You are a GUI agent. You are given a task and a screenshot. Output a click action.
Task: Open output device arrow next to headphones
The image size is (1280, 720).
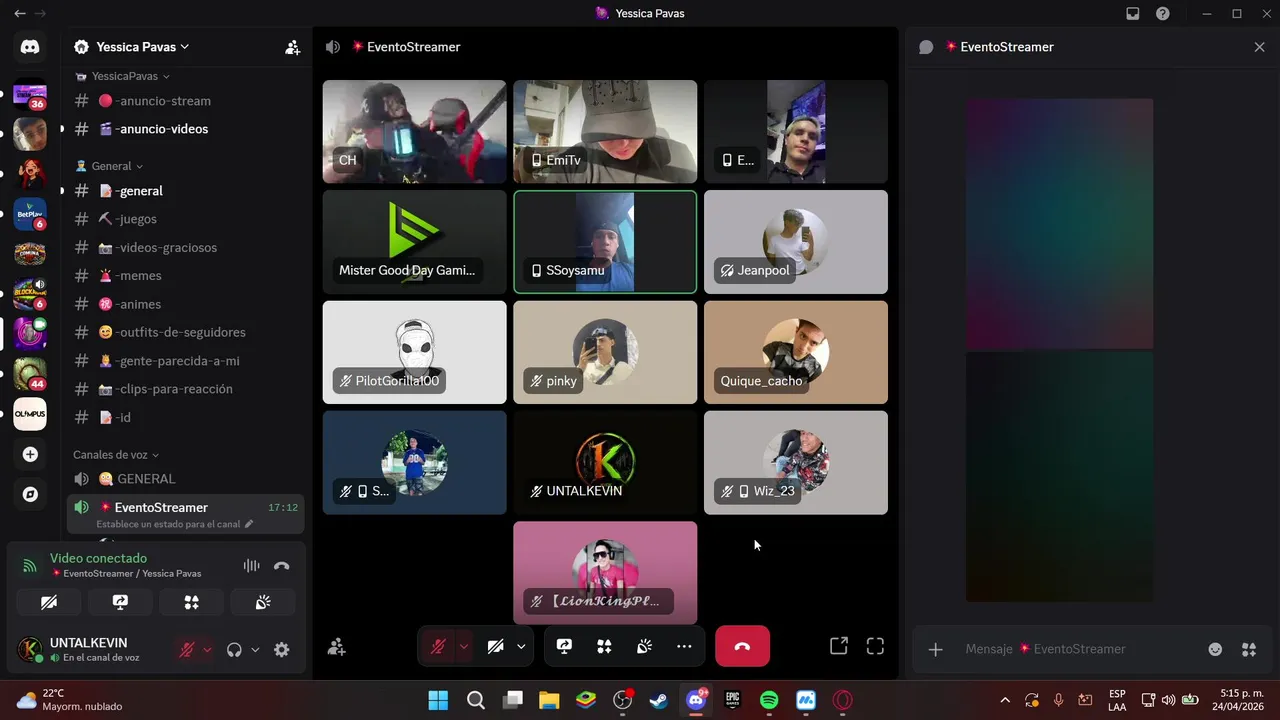255,650
